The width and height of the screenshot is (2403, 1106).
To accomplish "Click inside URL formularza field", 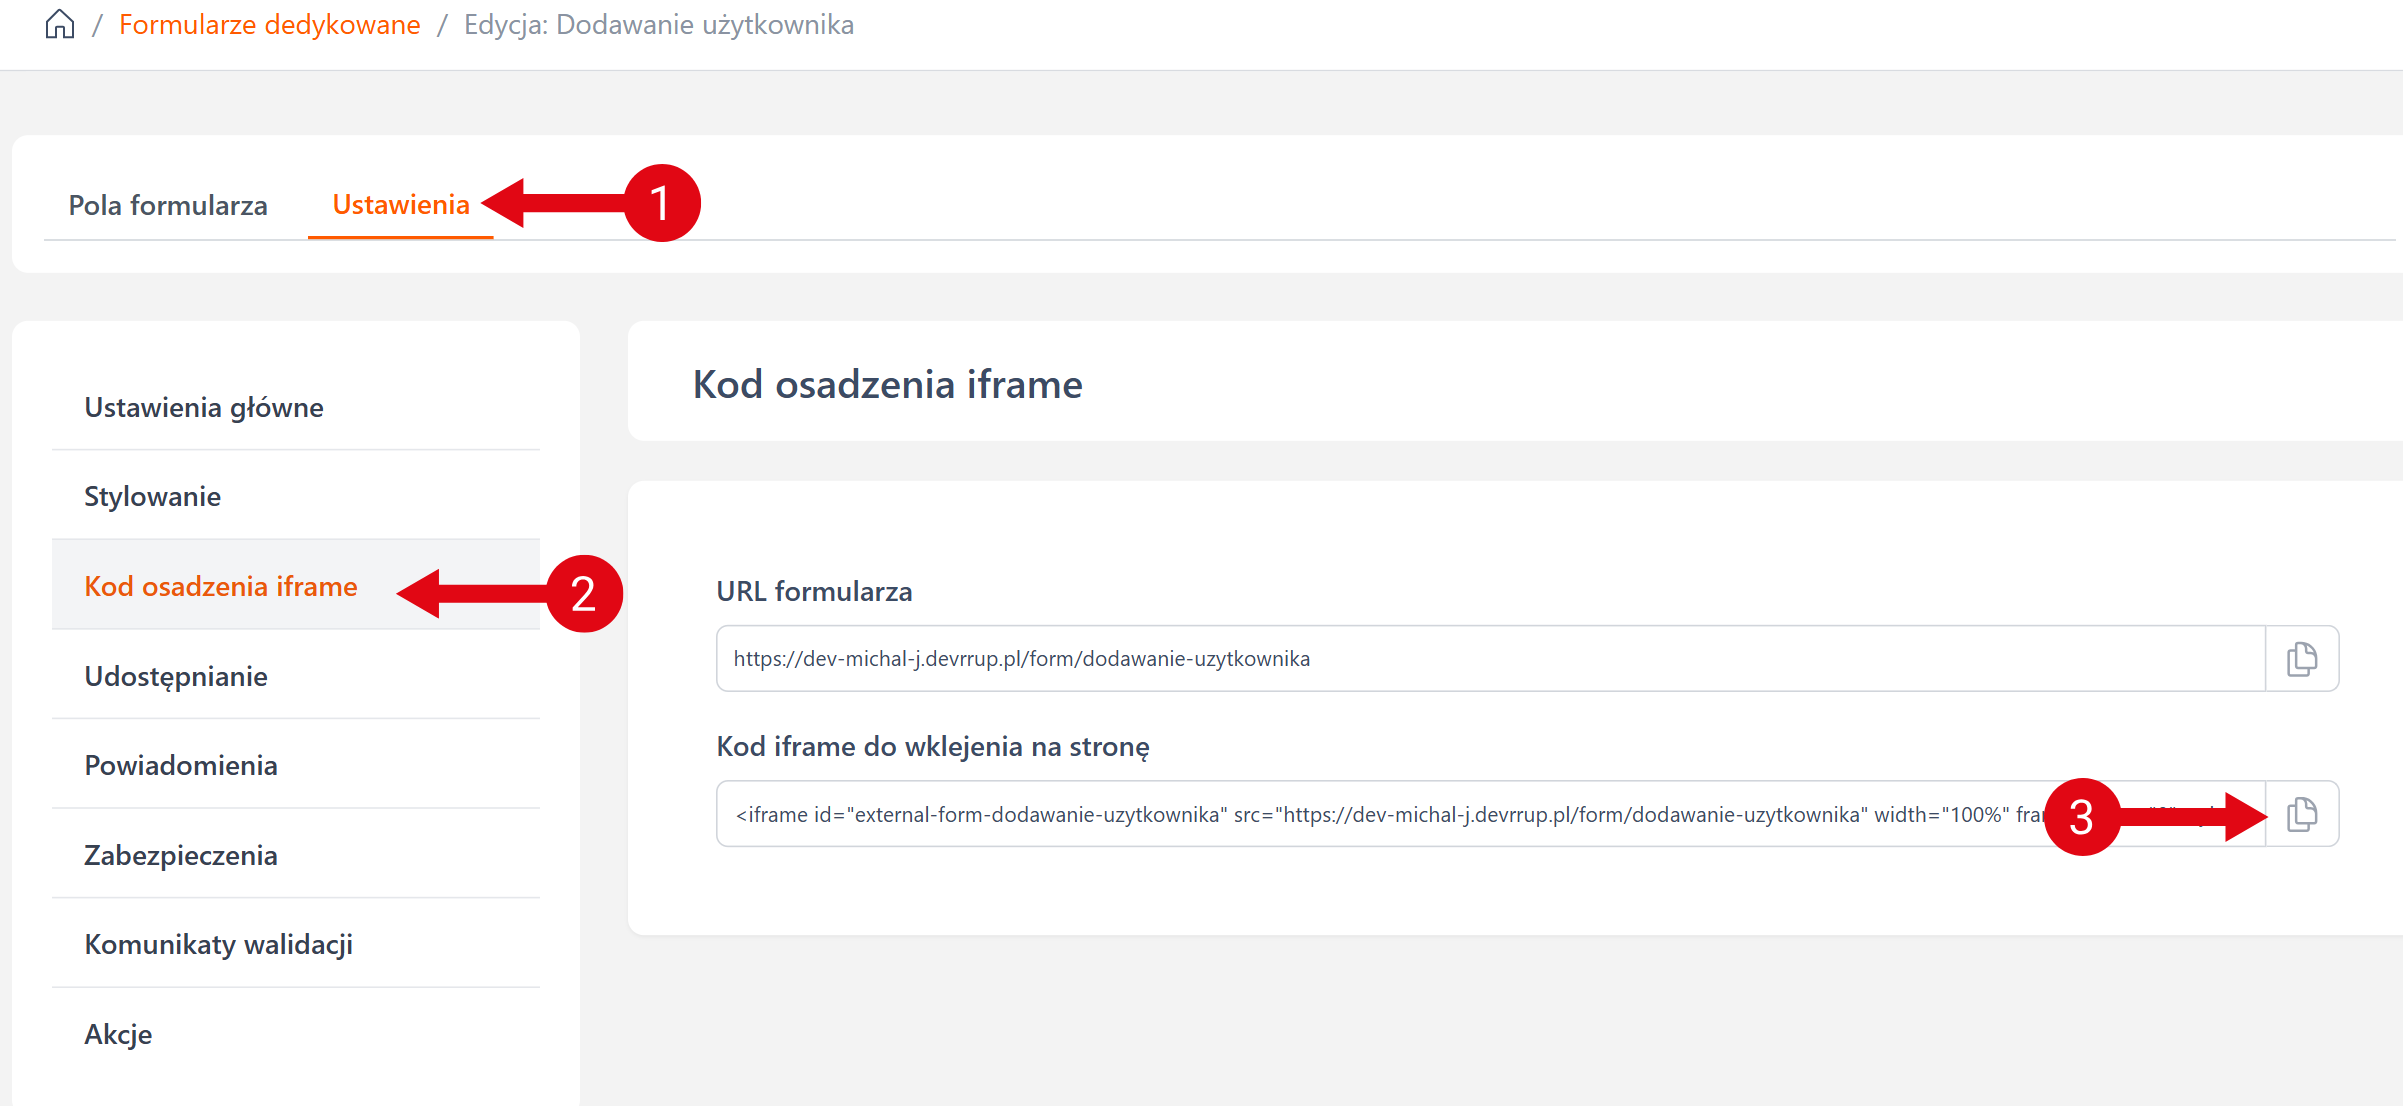I will pos(1490,659).
